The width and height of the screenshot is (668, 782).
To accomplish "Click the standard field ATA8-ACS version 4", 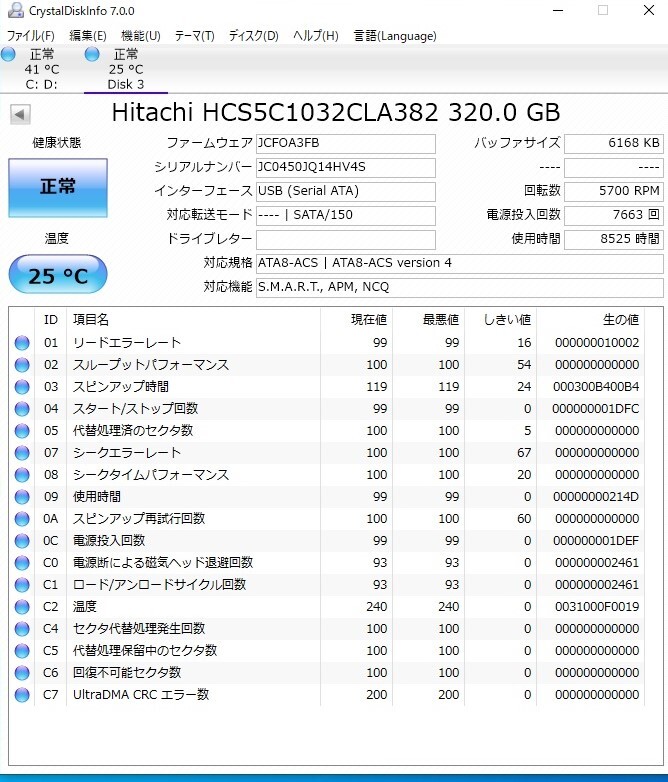I will (460, 263).
